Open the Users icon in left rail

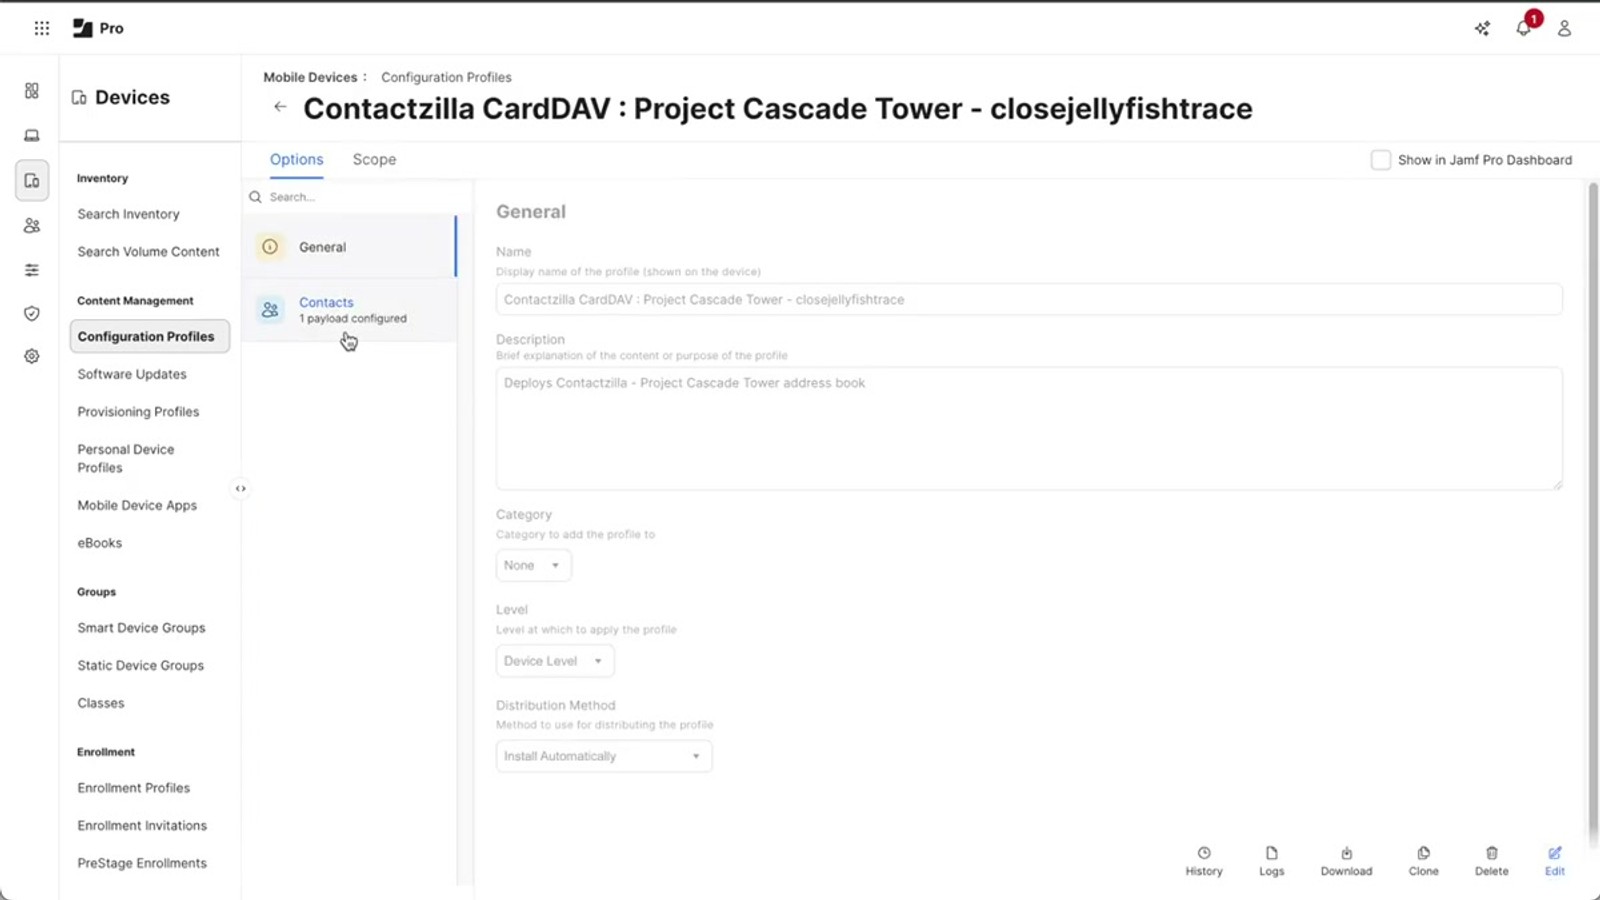click(x=32, y=226)
